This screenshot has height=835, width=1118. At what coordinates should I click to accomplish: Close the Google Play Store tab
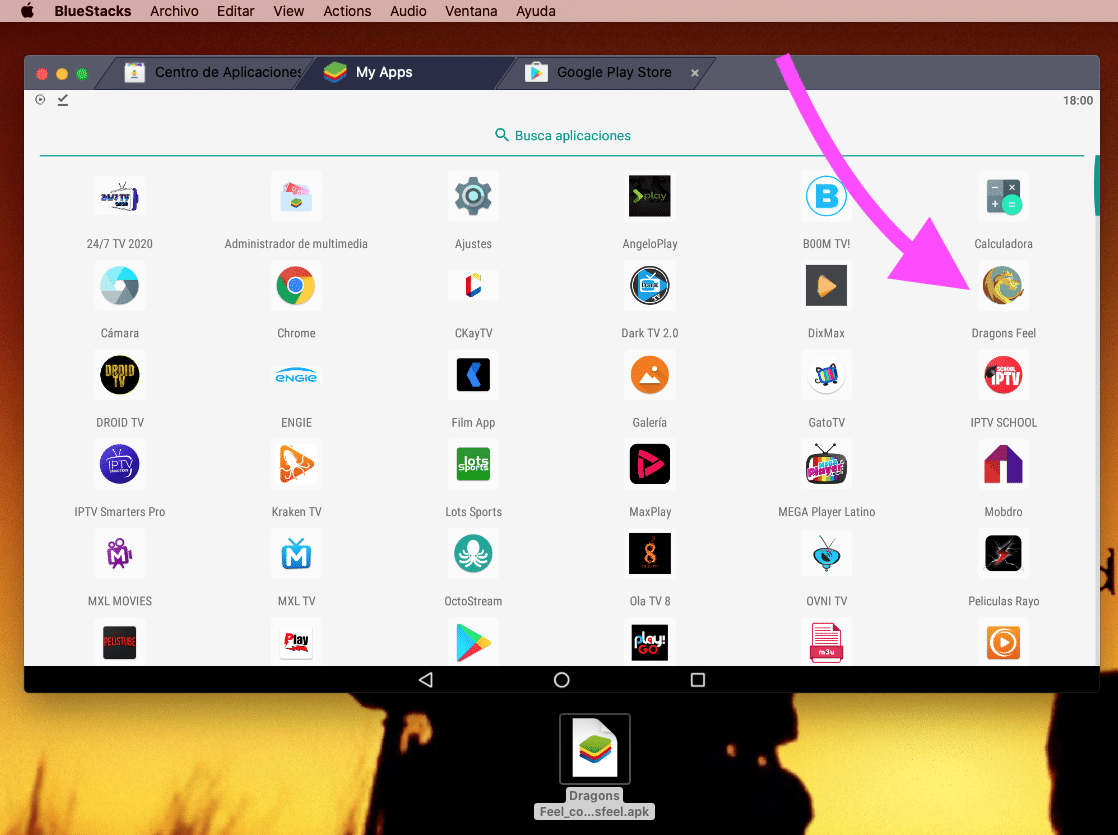pos(695,73)
